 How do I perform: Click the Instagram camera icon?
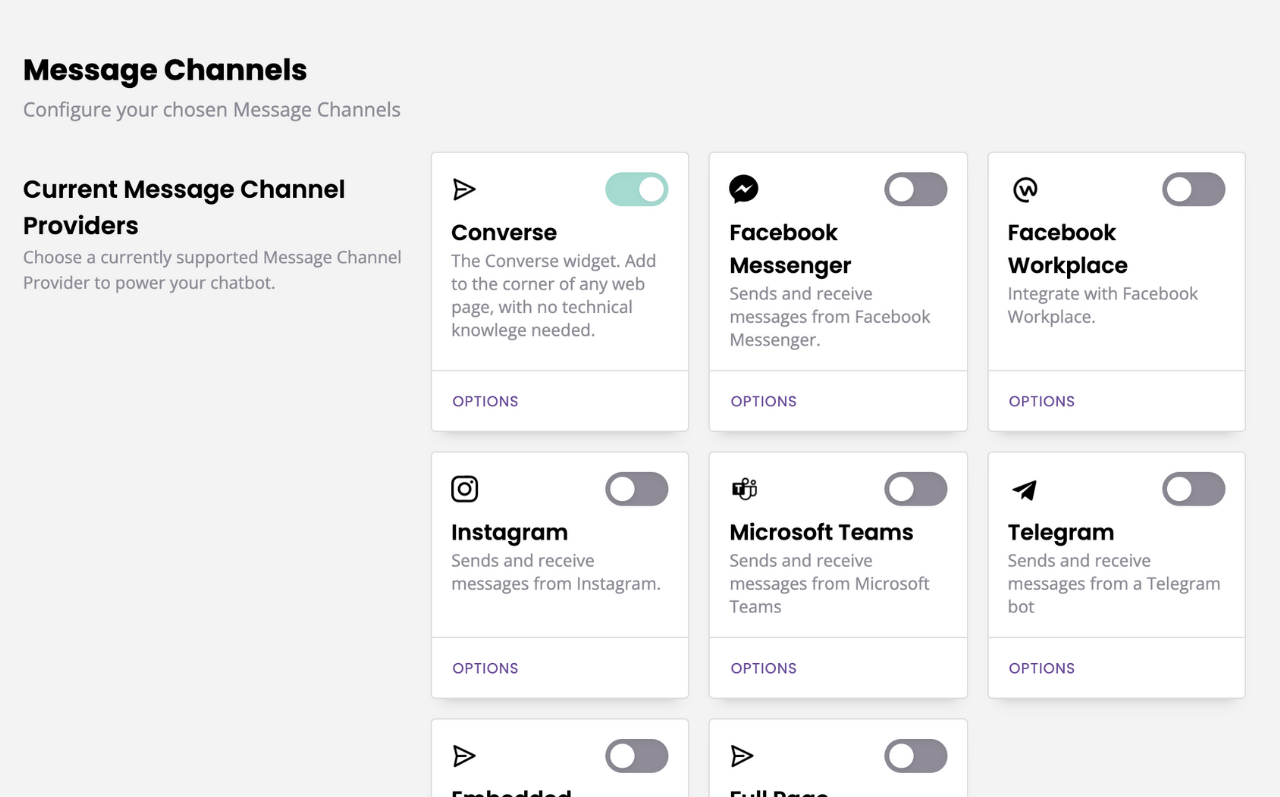click(x=465, y=489)
